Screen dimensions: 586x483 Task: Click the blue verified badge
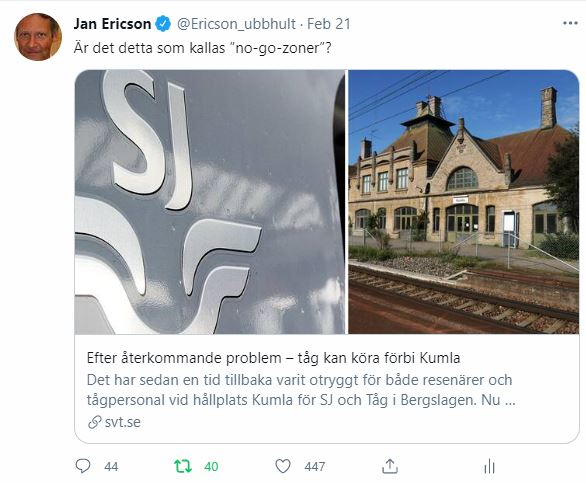[163, 24]
